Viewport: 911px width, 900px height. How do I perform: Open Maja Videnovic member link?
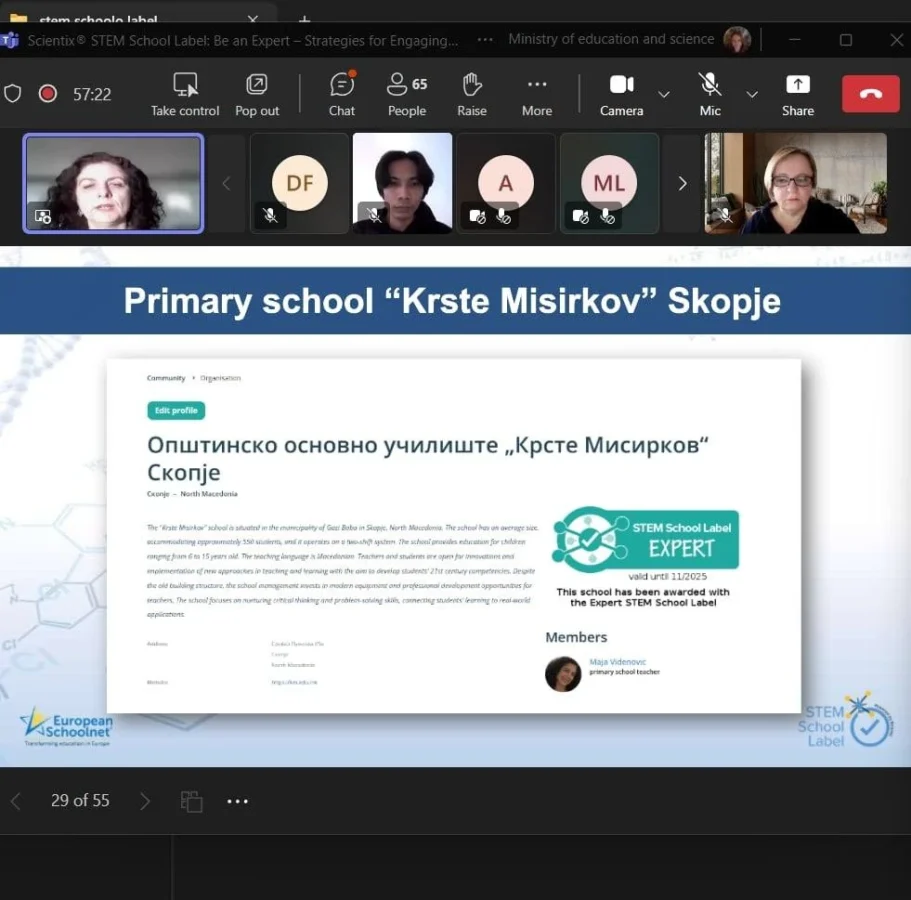click(x=618, y=662)
